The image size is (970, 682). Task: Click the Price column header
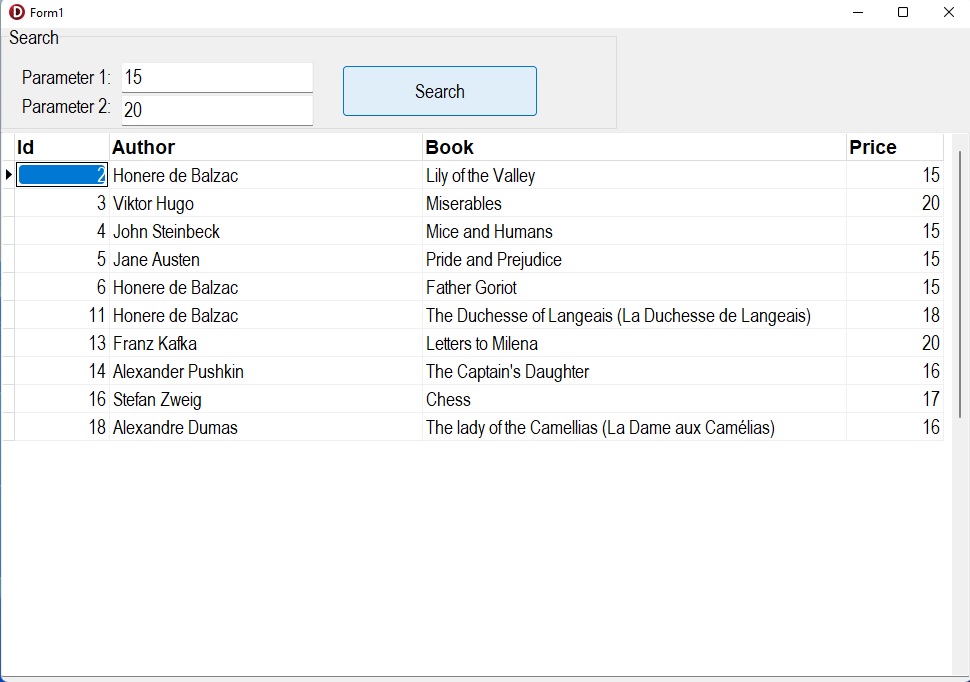coord(894,147)
